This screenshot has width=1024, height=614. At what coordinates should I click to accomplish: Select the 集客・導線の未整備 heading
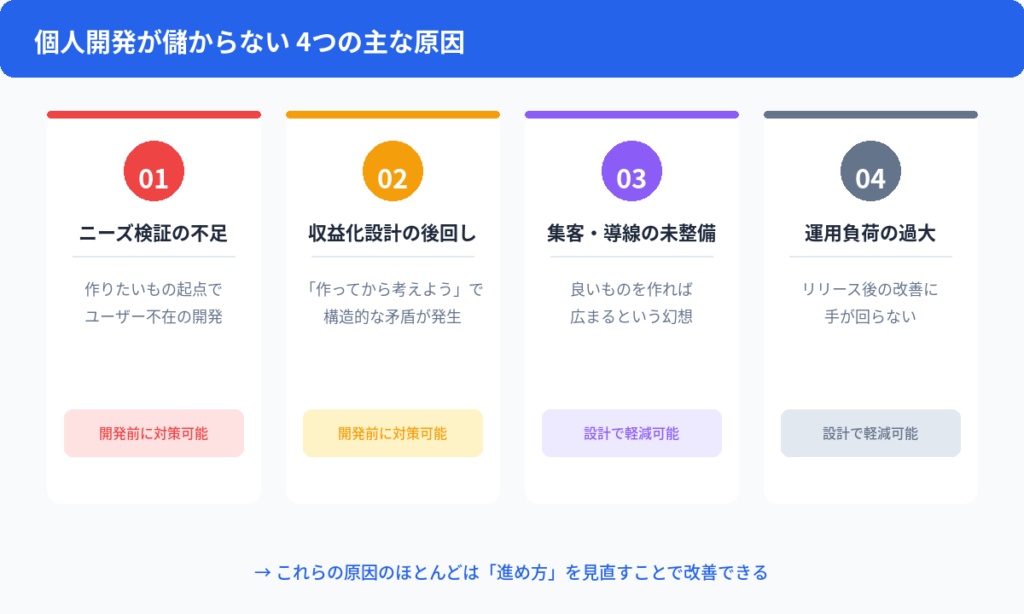[631, 234]
